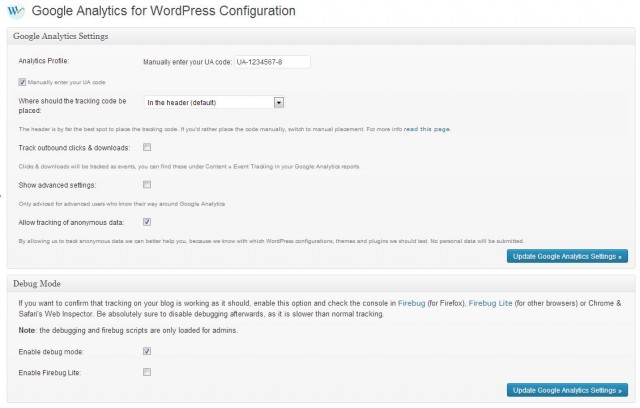Click the 'Show advanced settings:' label

coord(57,185)
